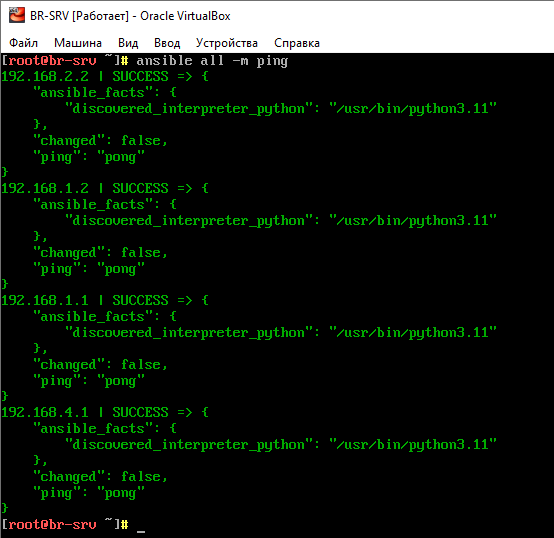The image size is (554, 538).
Task: Open the Справка menu
Action: (297, 43)
